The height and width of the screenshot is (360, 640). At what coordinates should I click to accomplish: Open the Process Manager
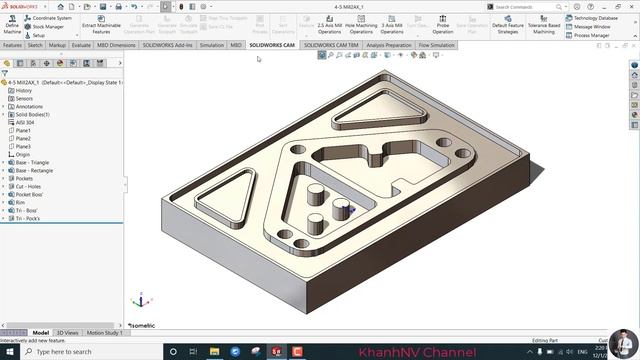click(x=587, y=35)
